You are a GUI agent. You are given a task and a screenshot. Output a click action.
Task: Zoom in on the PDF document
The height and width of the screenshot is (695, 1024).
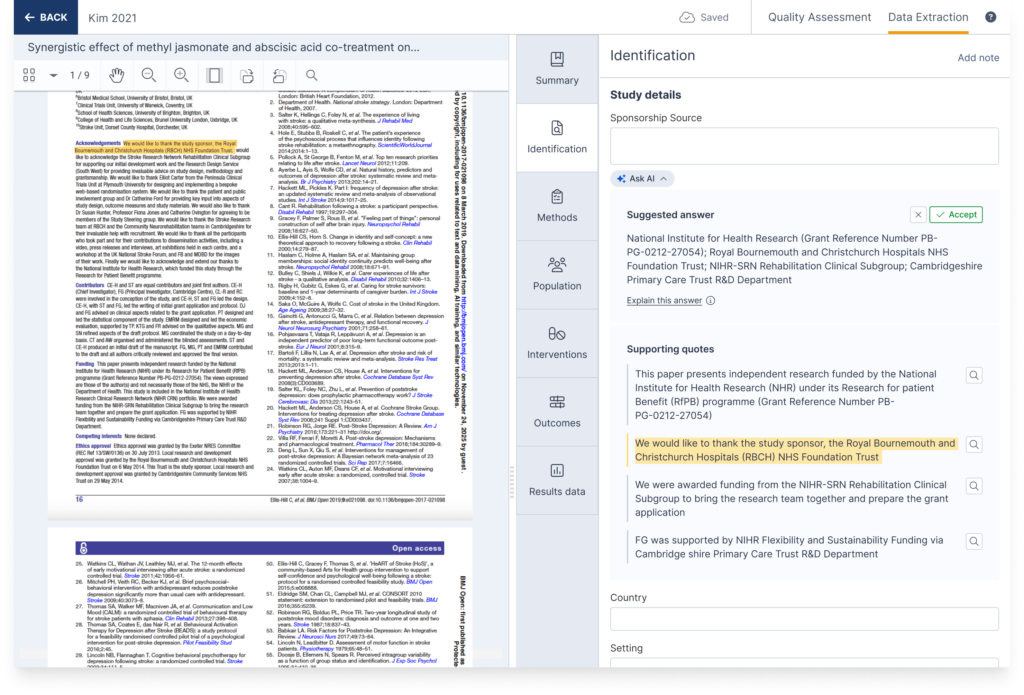[181, 75]
